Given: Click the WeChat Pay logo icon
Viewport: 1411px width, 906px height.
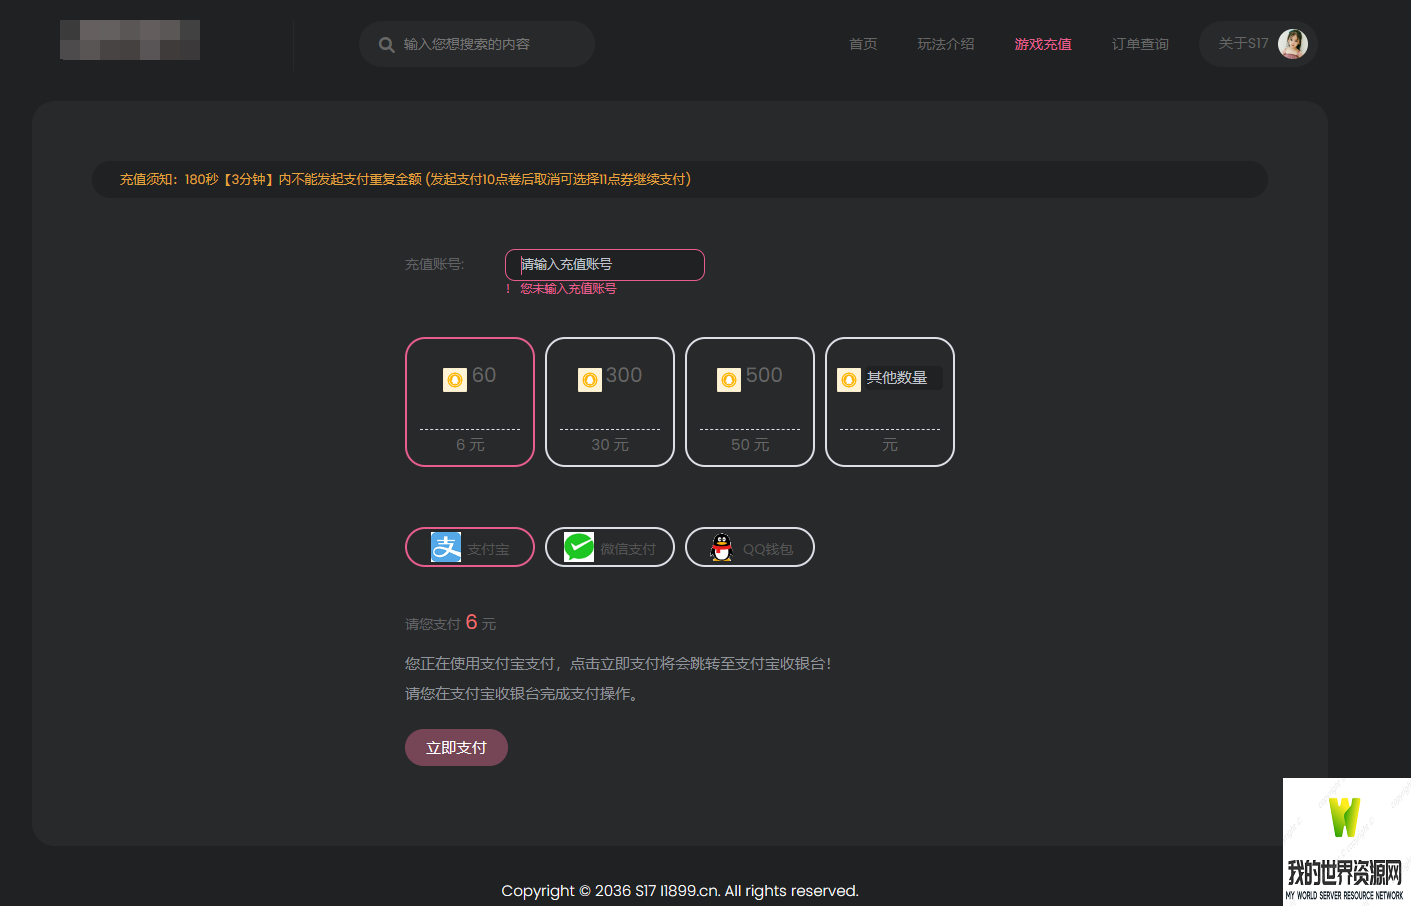Looking at the screenshot, I should click(x=579, y=547).
